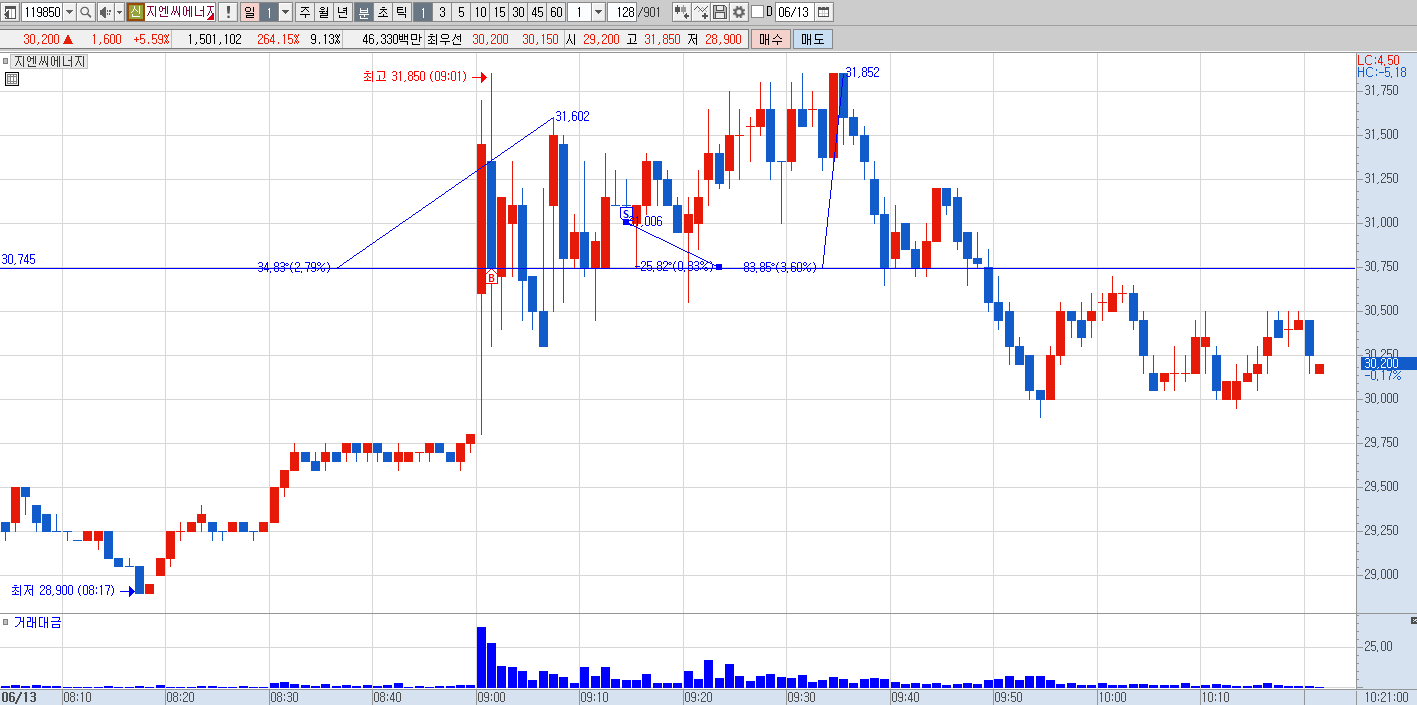Open the calendar date picker icon
Viewport: 1417px width, 705px height.
[823, 12]
